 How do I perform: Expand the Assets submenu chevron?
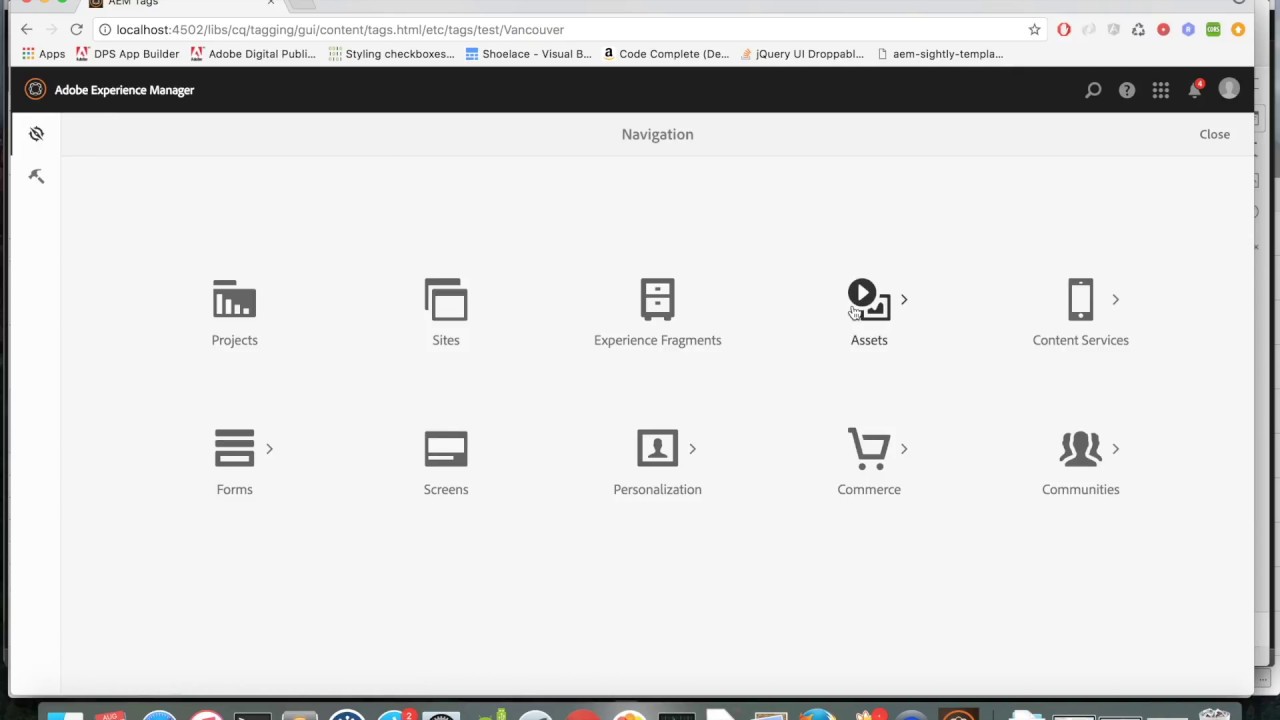904,299
